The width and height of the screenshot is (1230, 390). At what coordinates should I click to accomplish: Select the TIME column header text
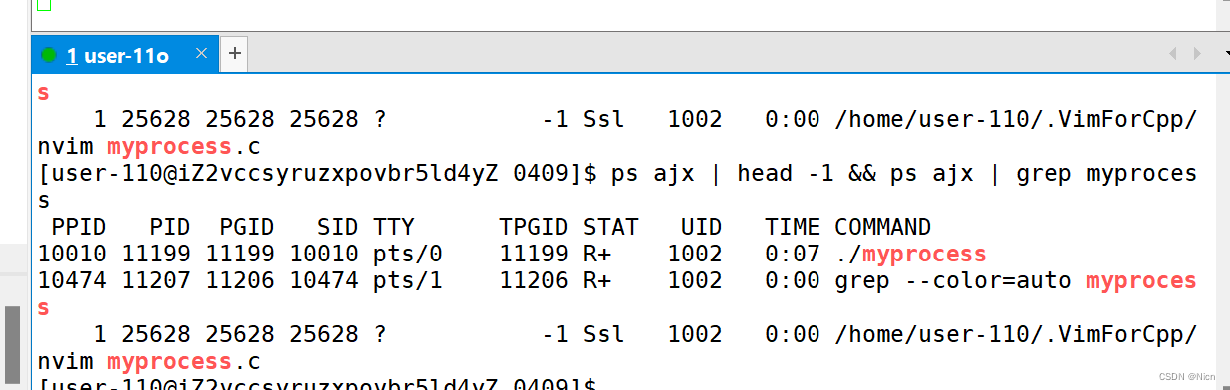tap(793, 227)
